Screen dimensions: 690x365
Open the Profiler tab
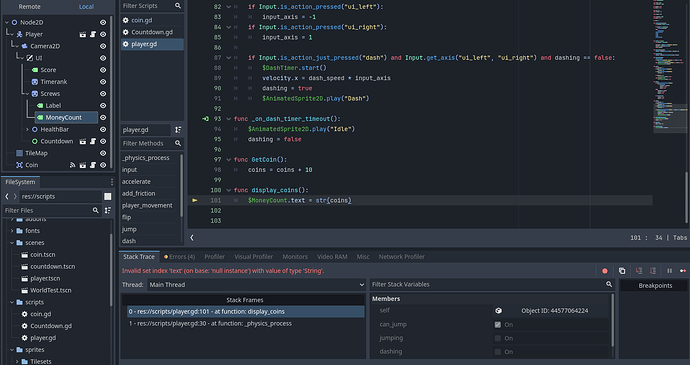(214, 257)
